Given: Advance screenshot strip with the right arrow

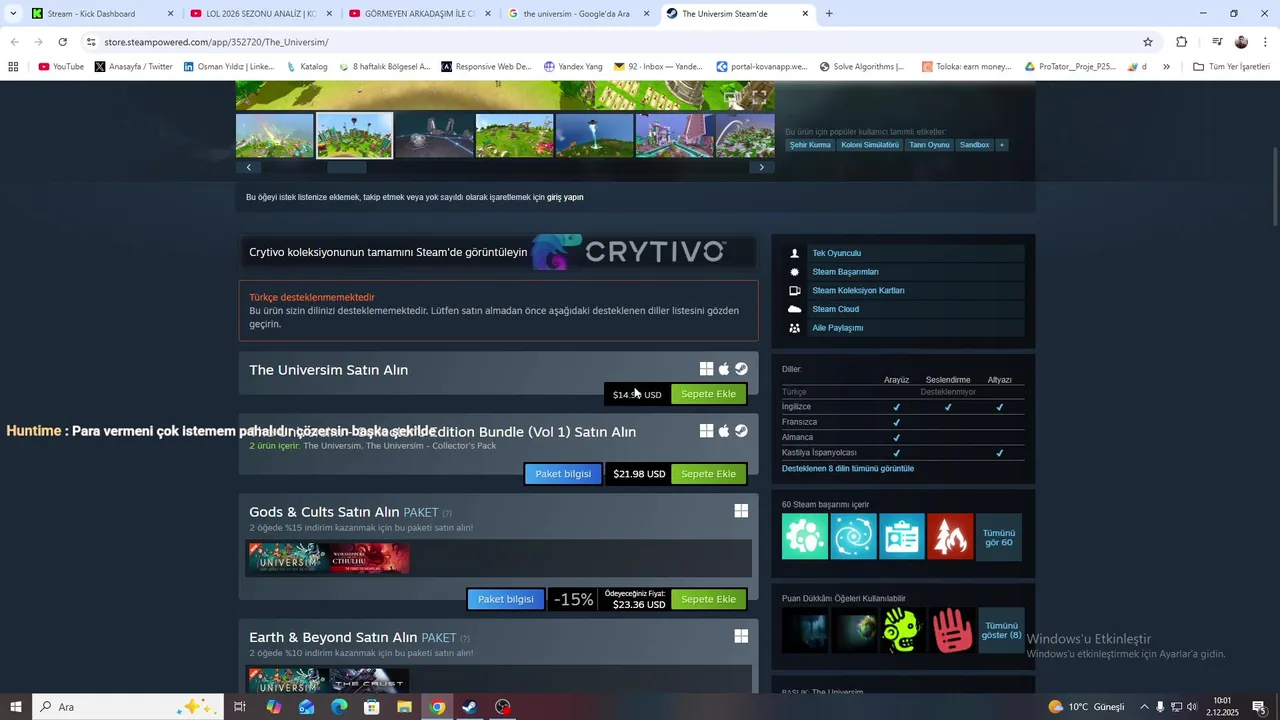Looking at the screenshot, I should pos(762,167).
